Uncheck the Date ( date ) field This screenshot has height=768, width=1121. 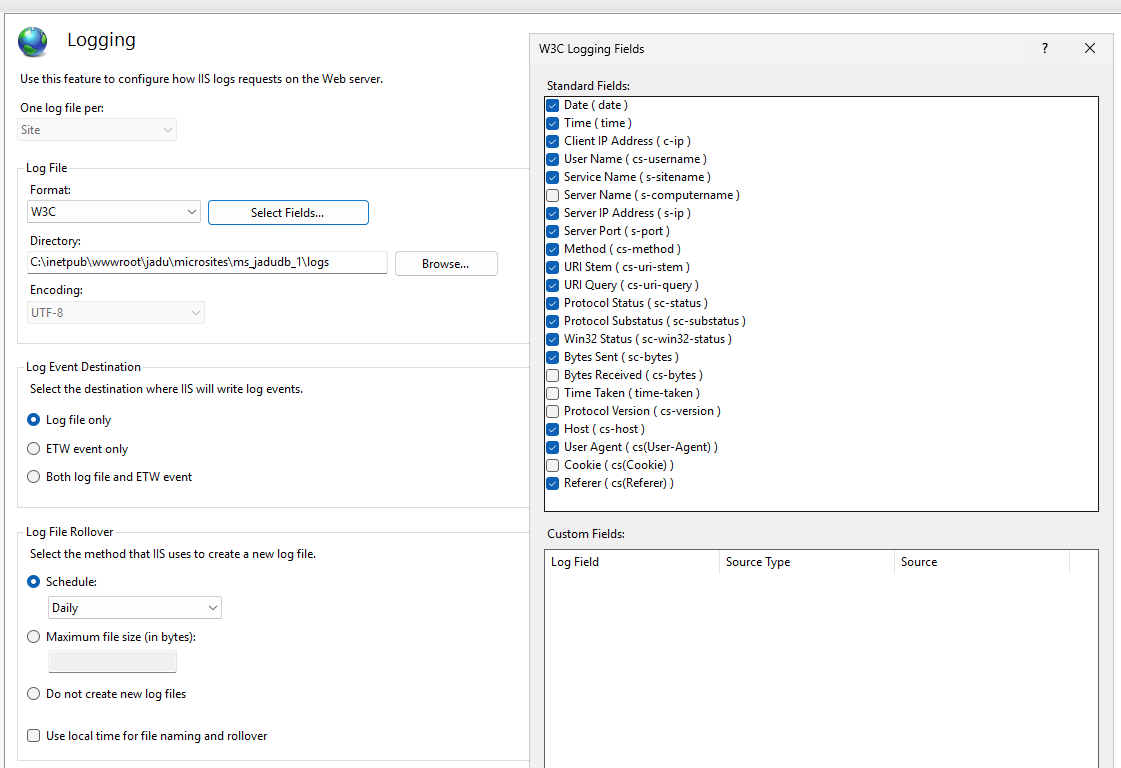point(553,105)
